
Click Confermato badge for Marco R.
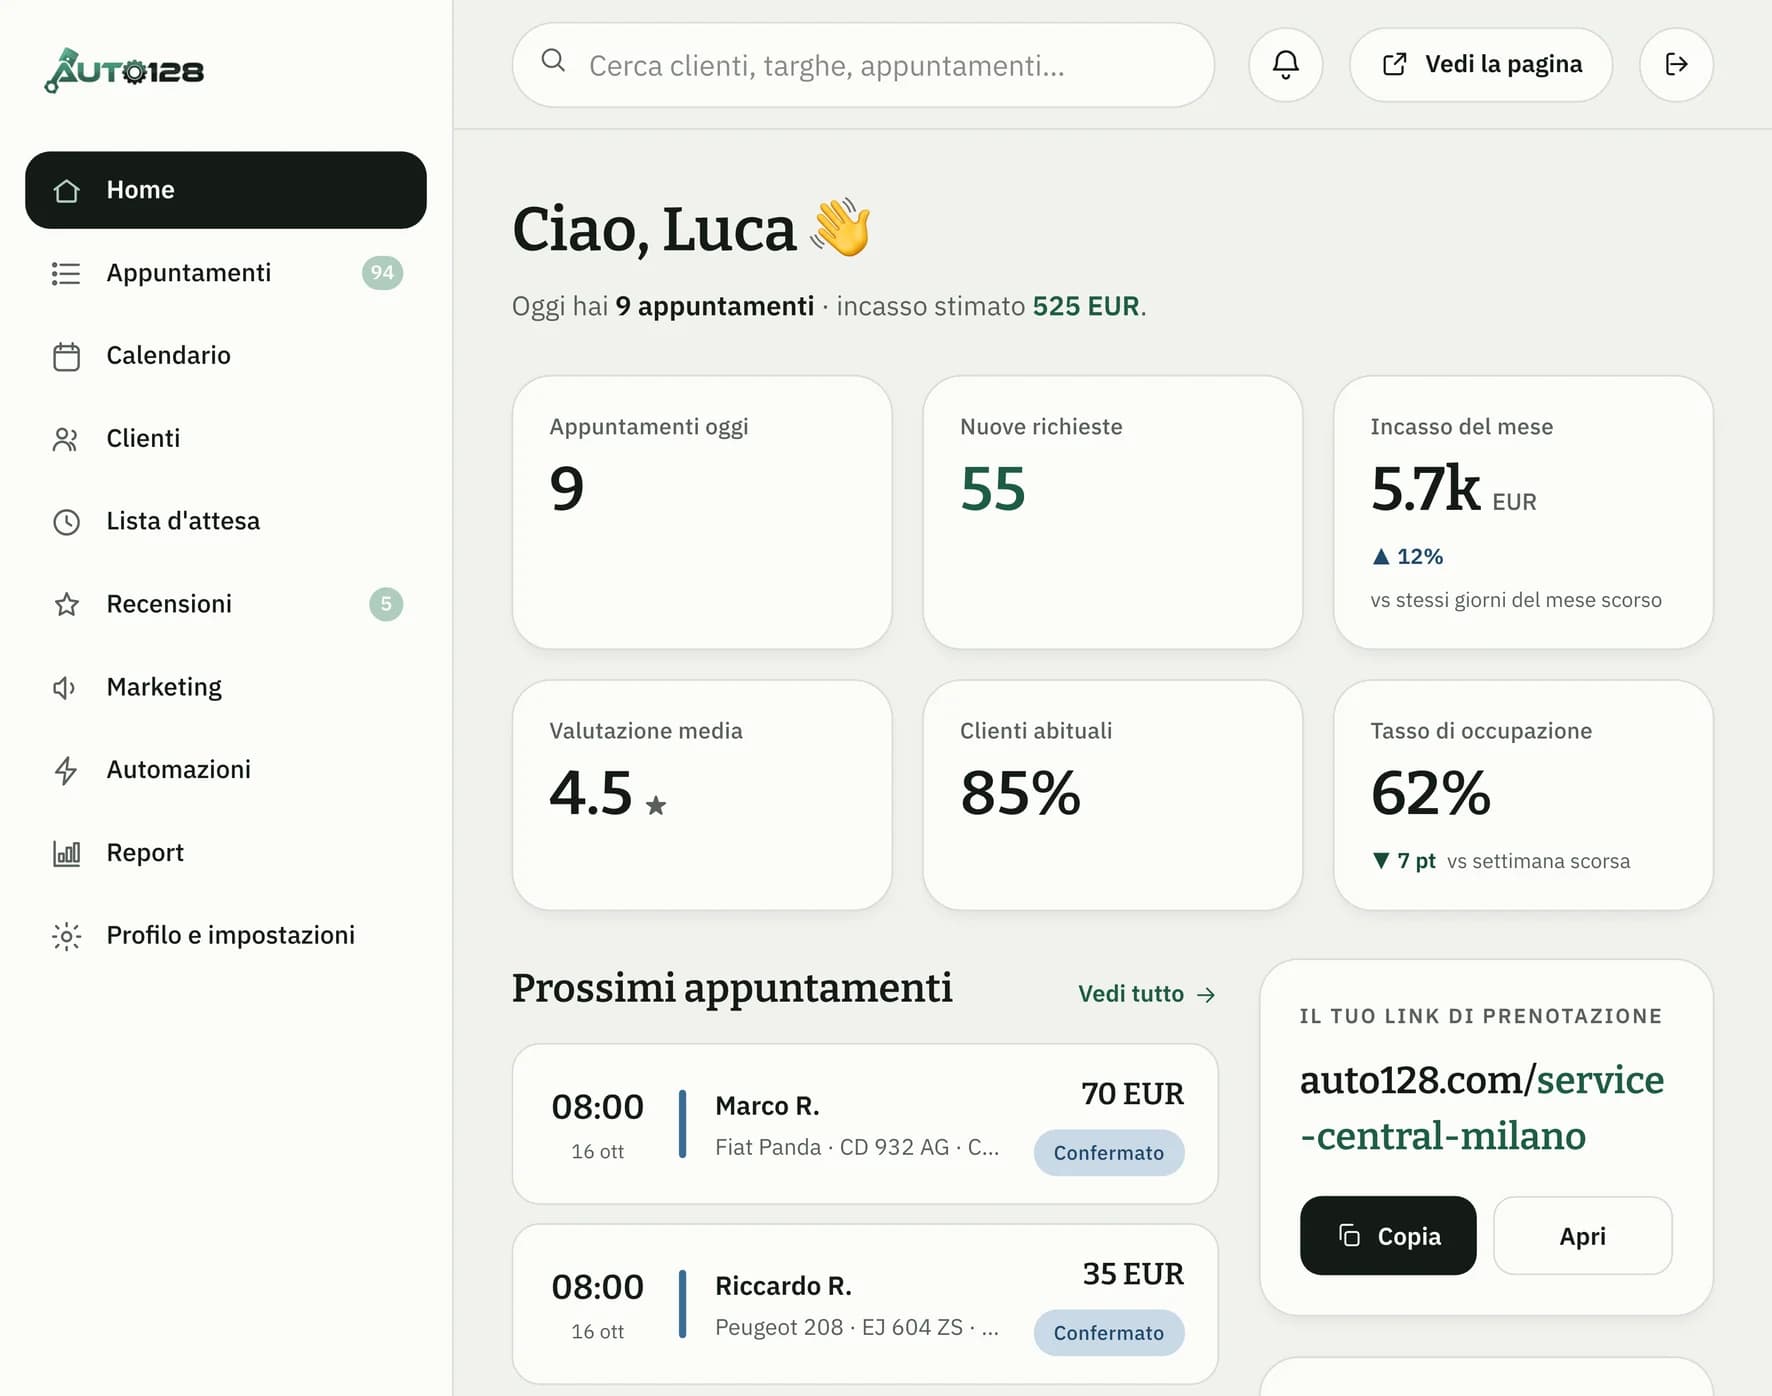(1109, 1153)
